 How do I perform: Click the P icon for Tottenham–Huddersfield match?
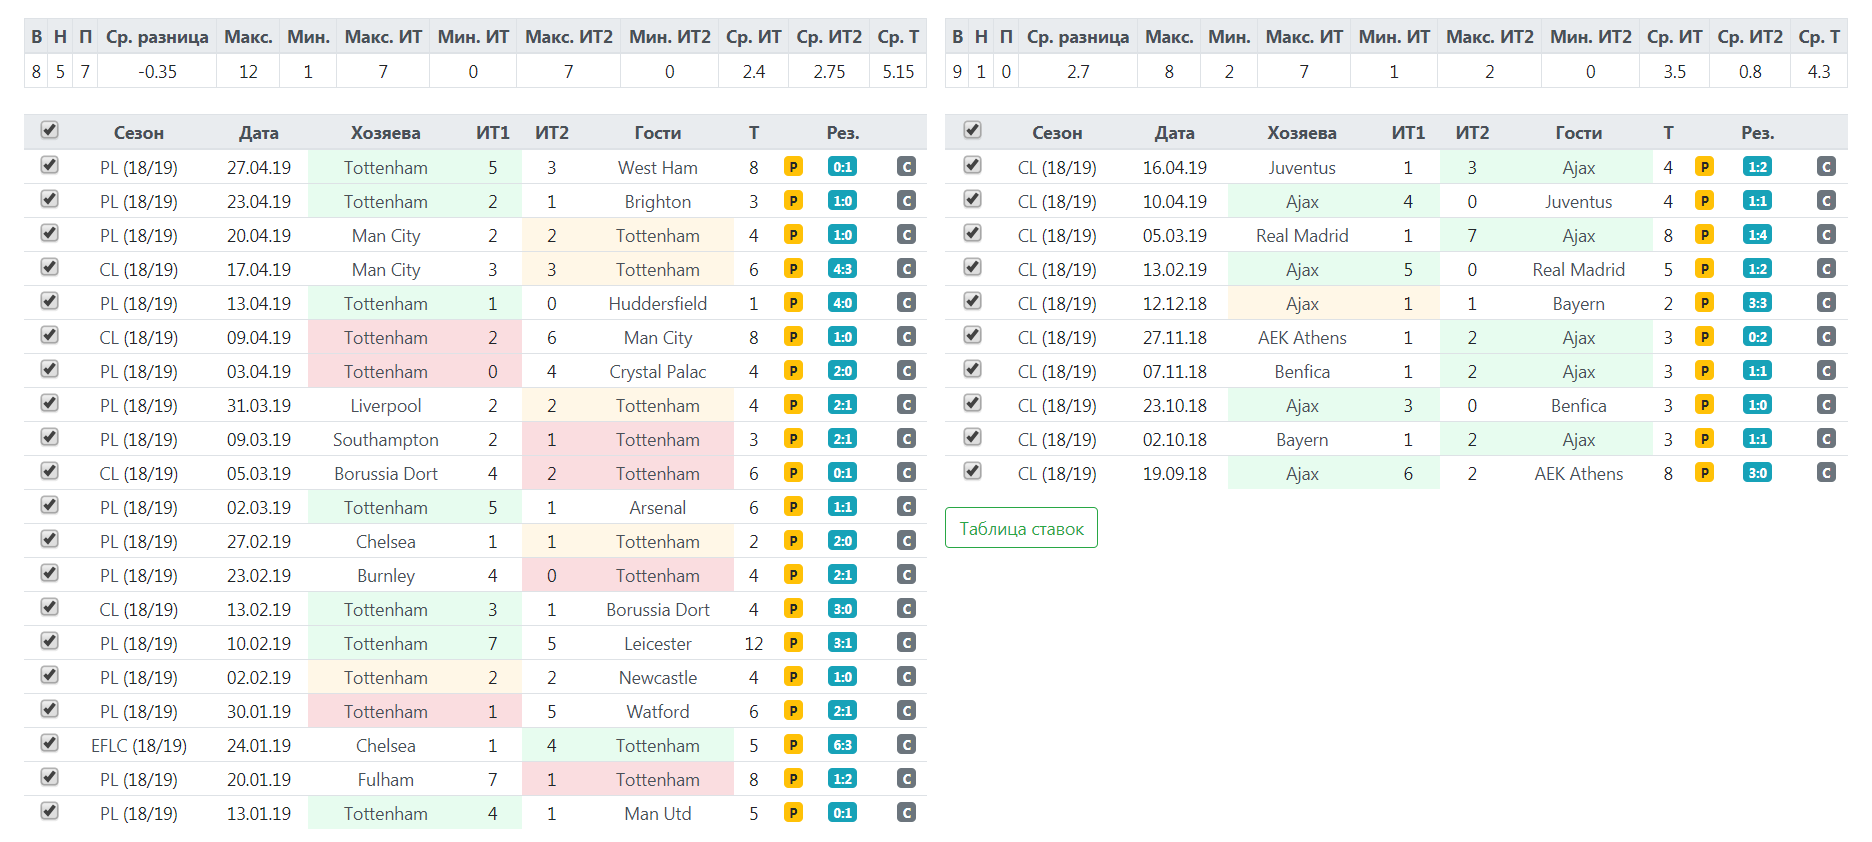coord(793,303)
